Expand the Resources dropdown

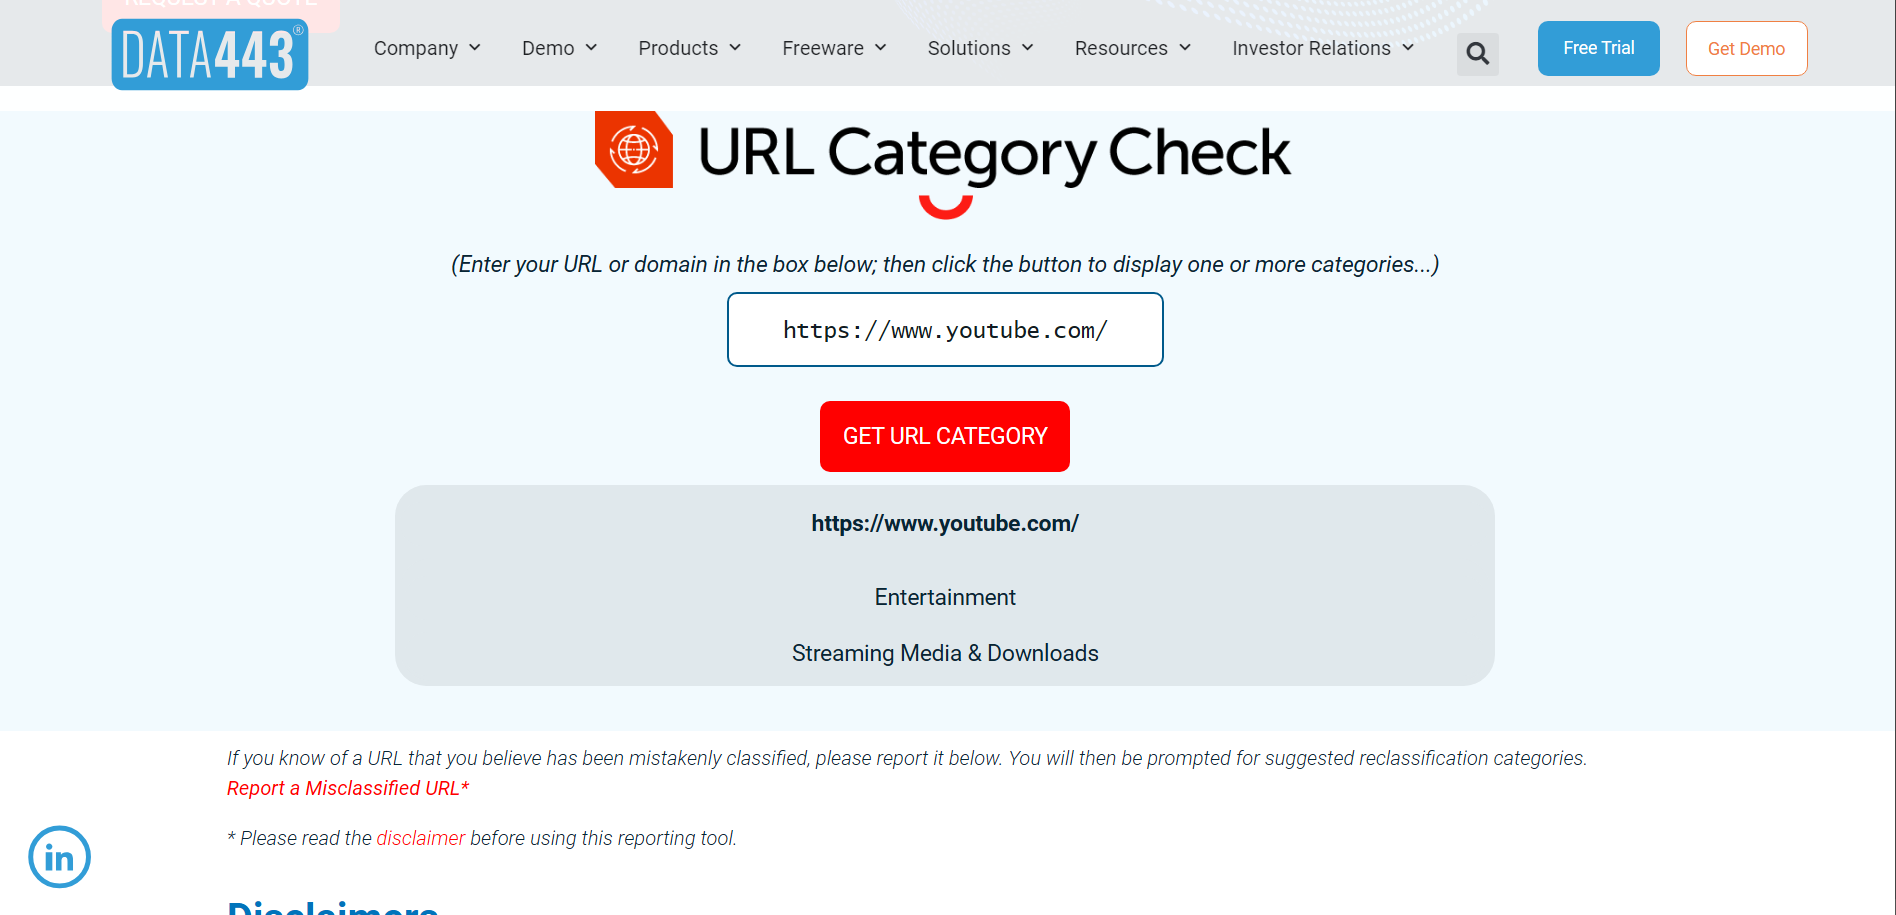pos(1133,48)
